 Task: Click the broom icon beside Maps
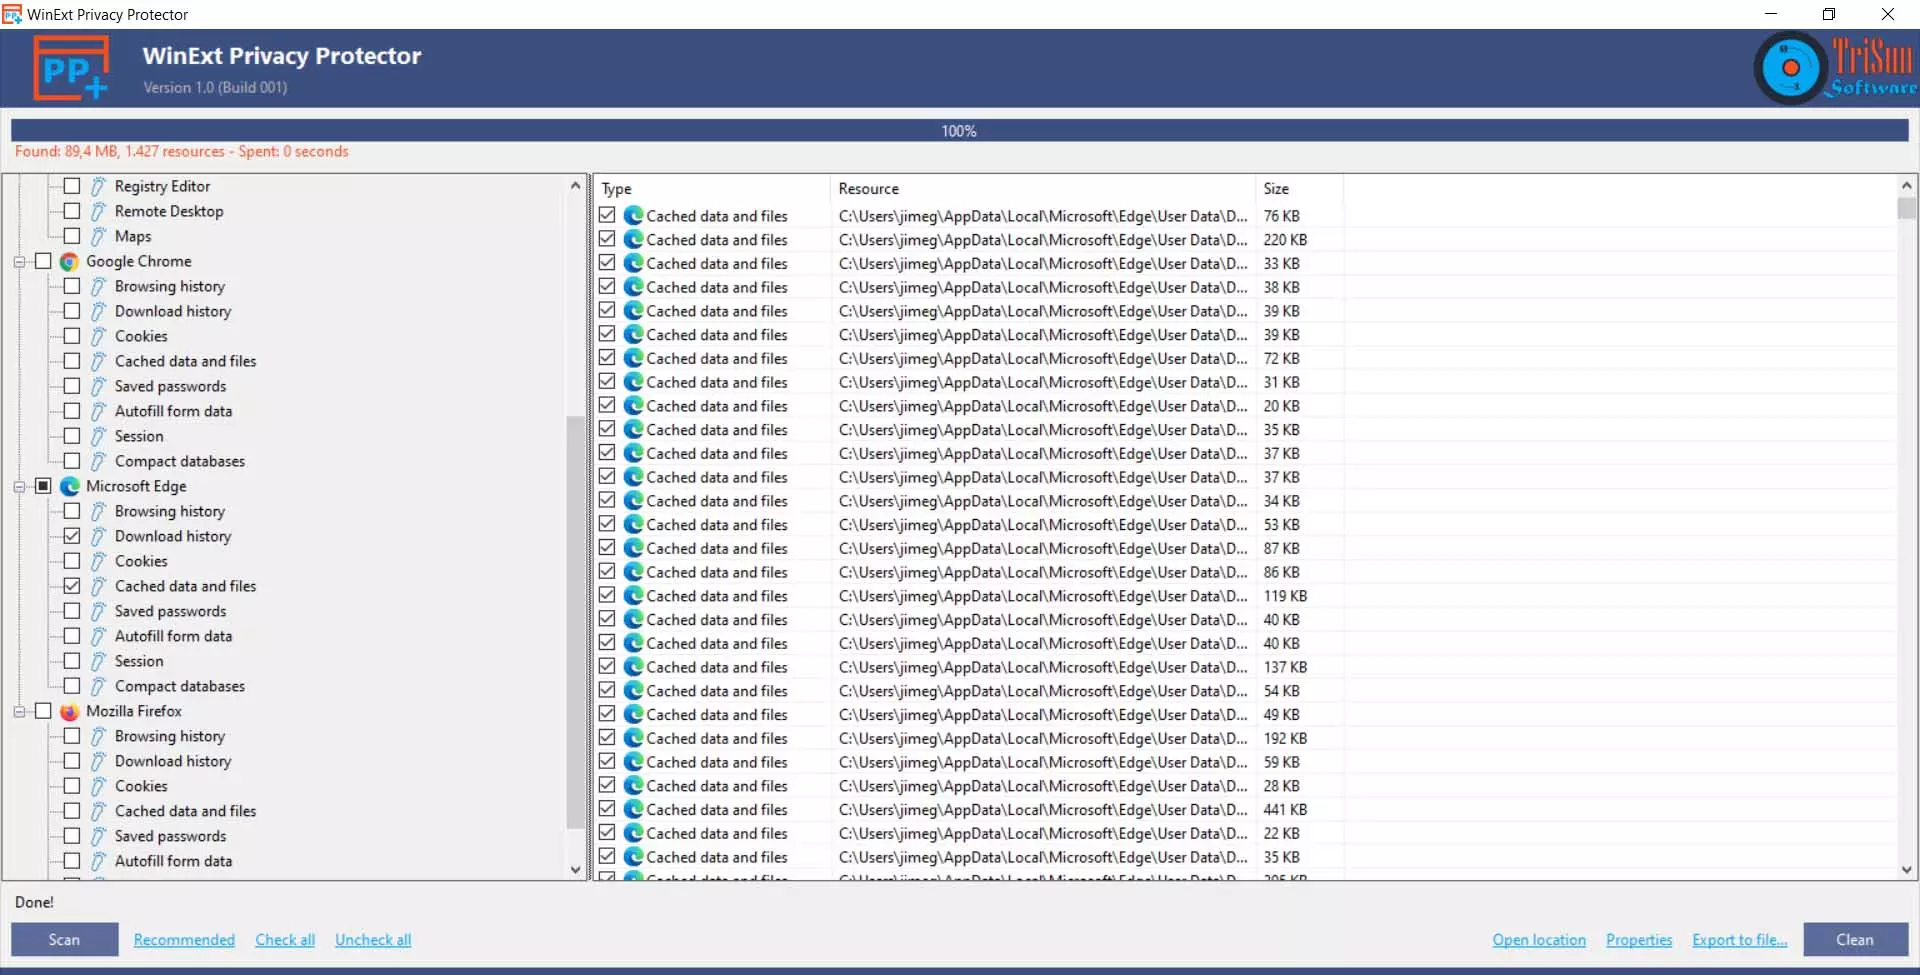point(98,236)
